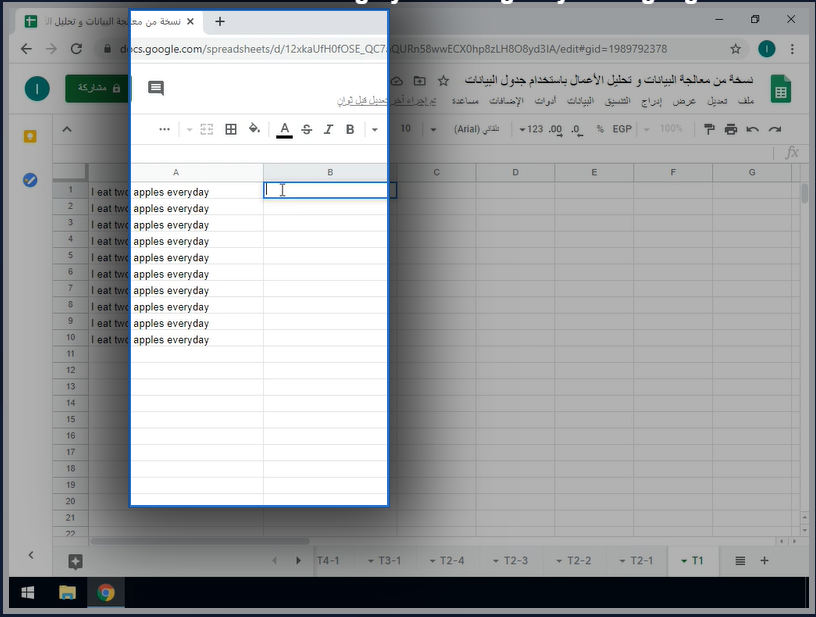Collapse the toolbar with the up chevron
This screenshot has height=617, width=816.
coord(67,129)
